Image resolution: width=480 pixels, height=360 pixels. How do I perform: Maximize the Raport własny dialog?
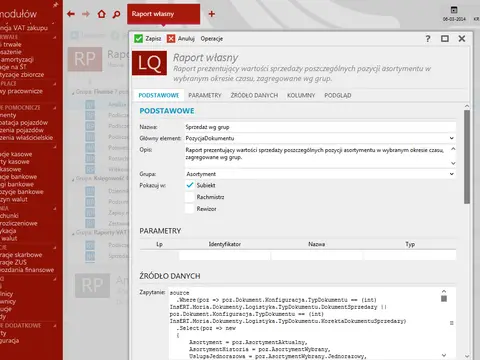(x=445, y=39)
